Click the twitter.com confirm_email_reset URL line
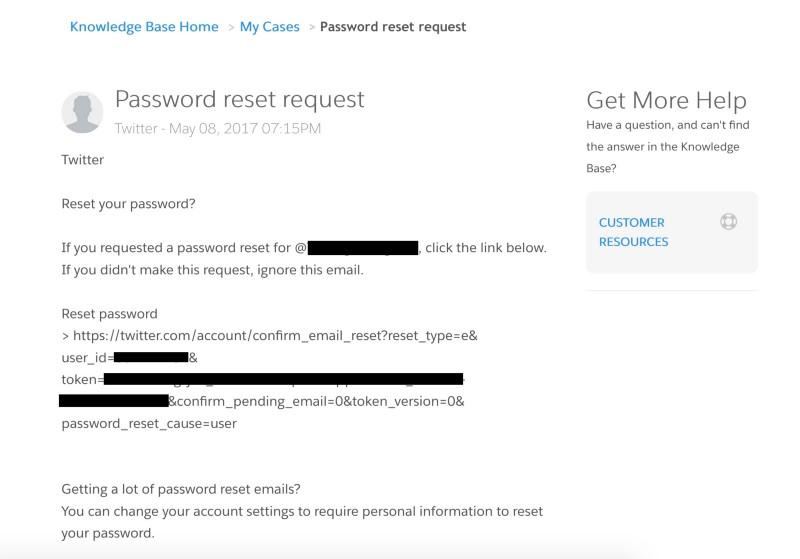The height and width of the screenshot is (559, 800). pos(275,336)
